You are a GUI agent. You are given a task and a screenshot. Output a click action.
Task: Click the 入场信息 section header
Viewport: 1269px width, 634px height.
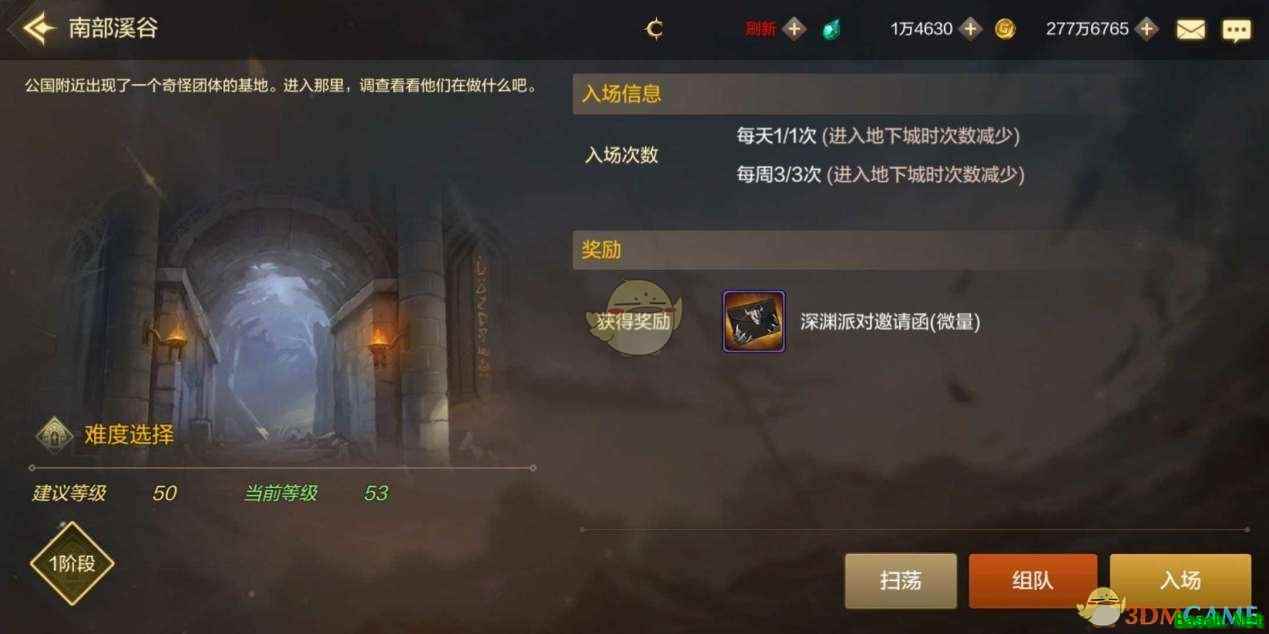(x=622, y=94)
